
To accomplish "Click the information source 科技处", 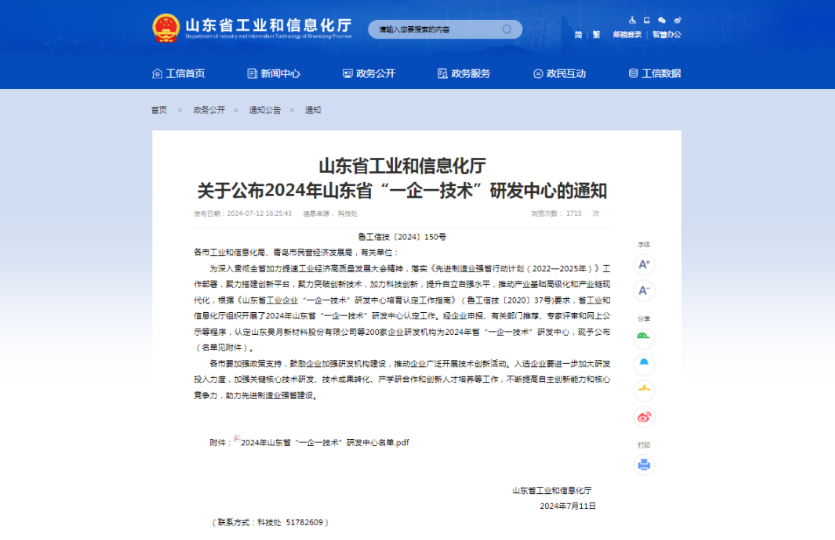I will pos(348,214).
